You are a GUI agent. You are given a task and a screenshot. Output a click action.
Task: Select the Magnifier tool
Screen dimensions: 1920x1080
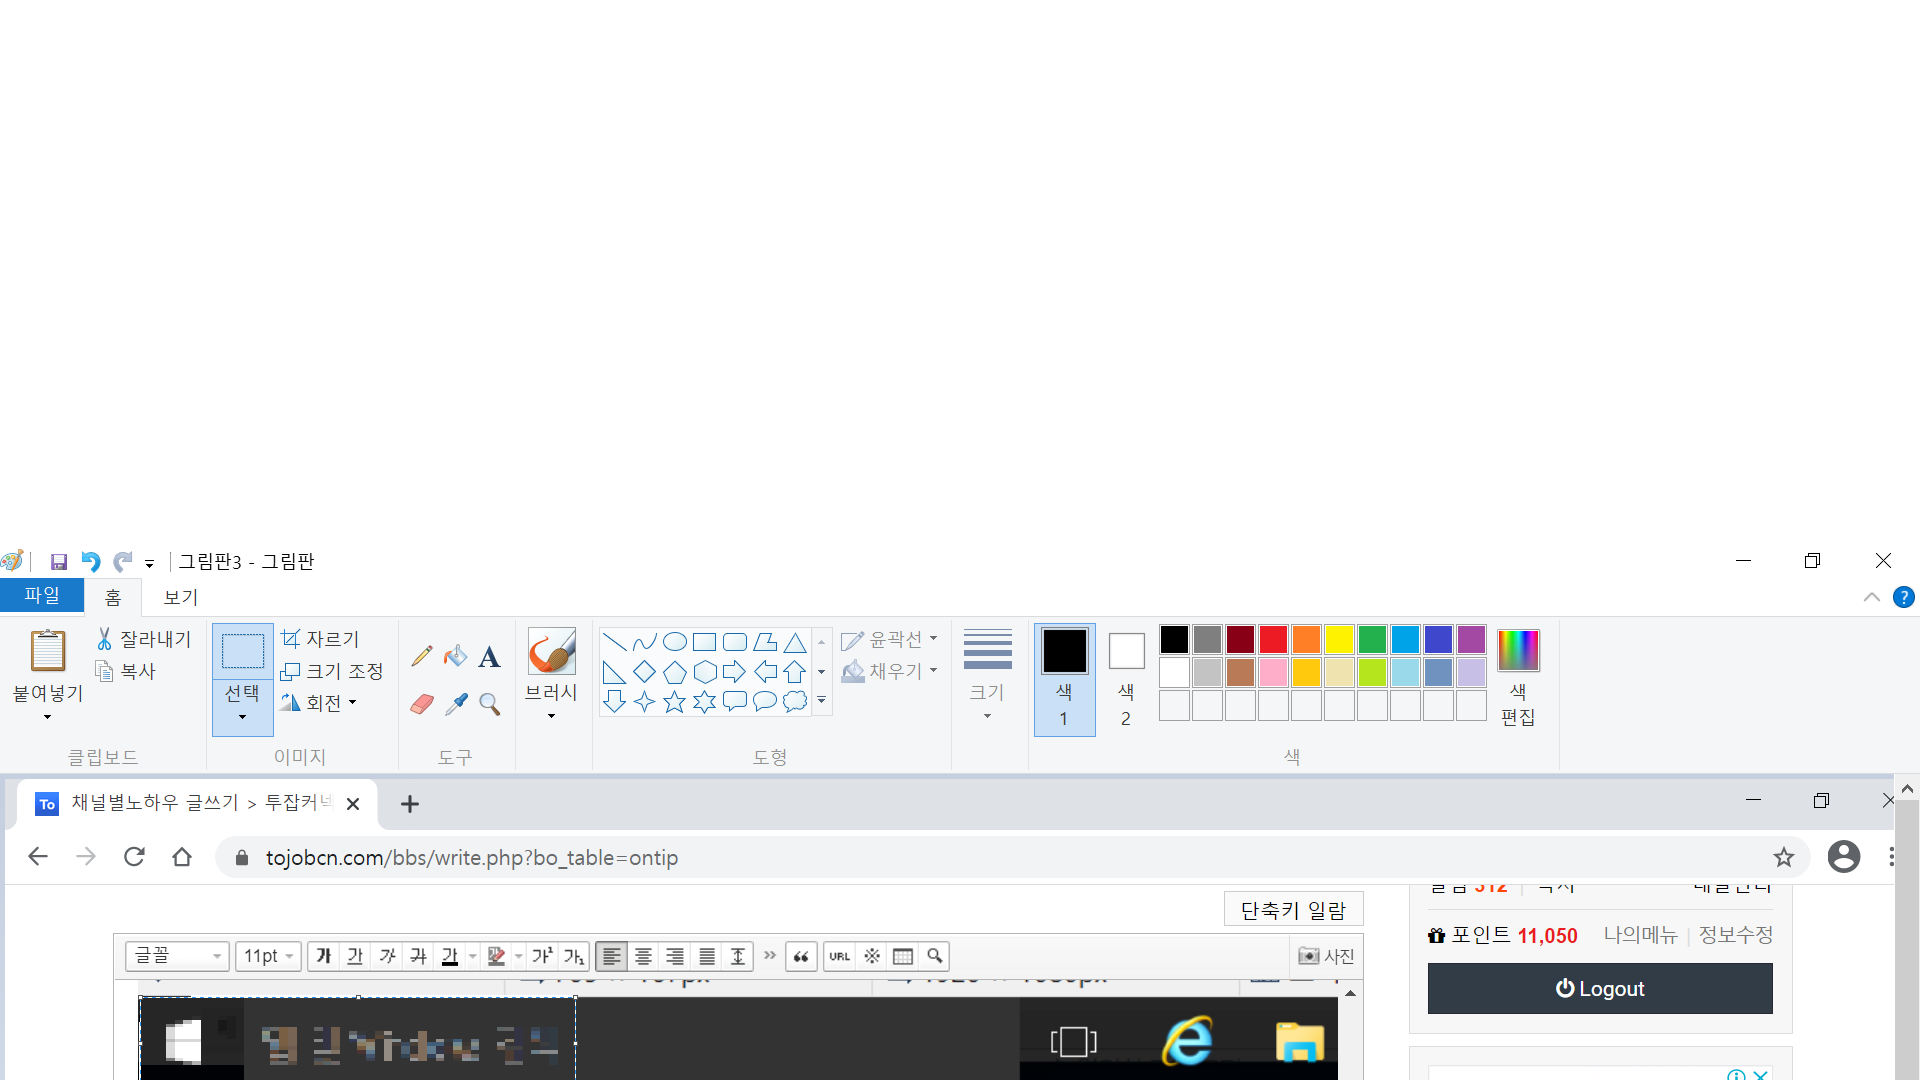(x=489, y=704)
